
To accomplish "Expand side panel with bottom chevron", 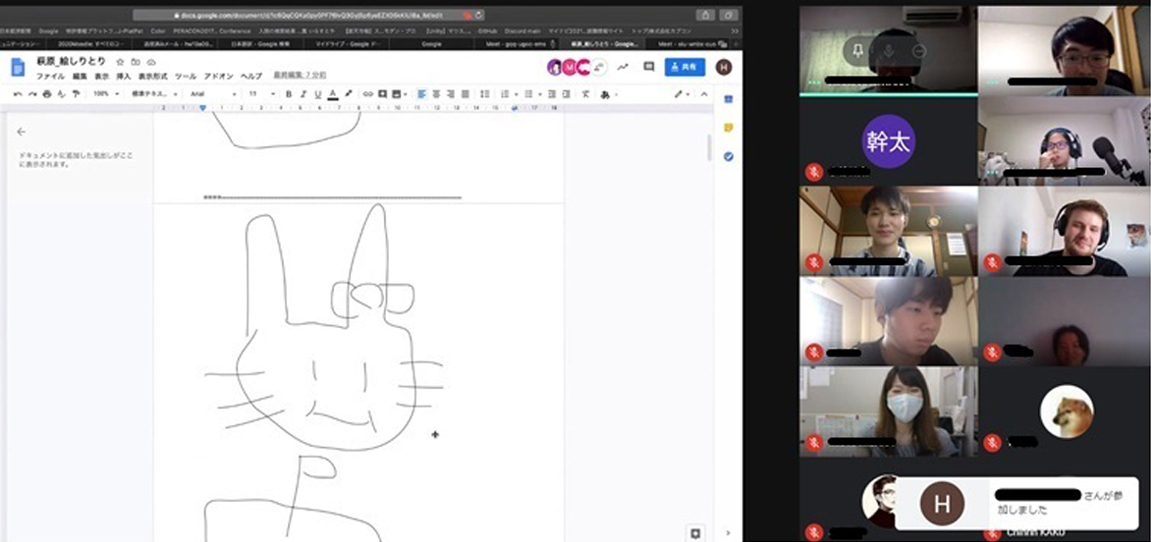I will pyautogui.click(x=728, y=532).
